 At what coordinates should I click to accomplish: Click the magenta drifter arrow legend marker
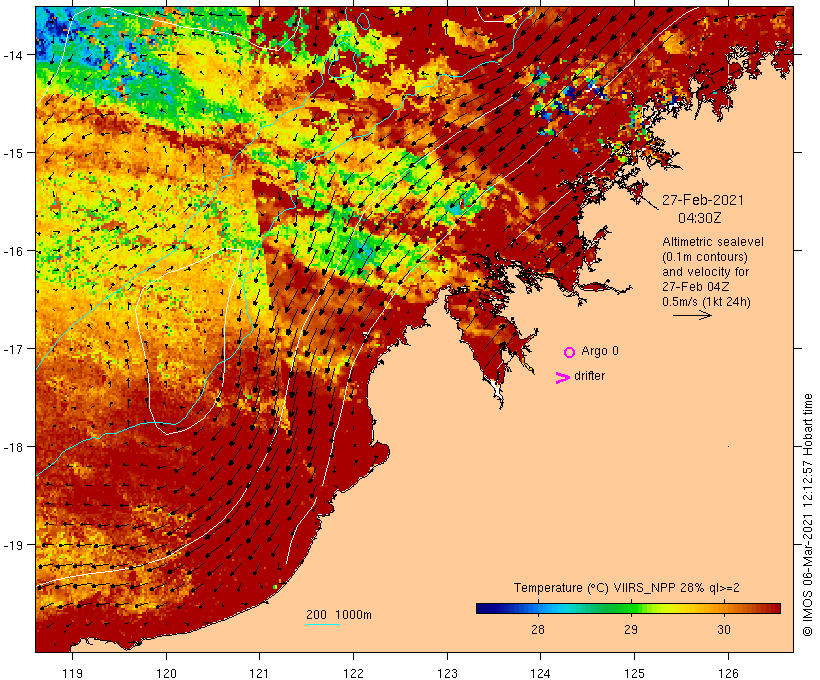click(x=562, y=377)
